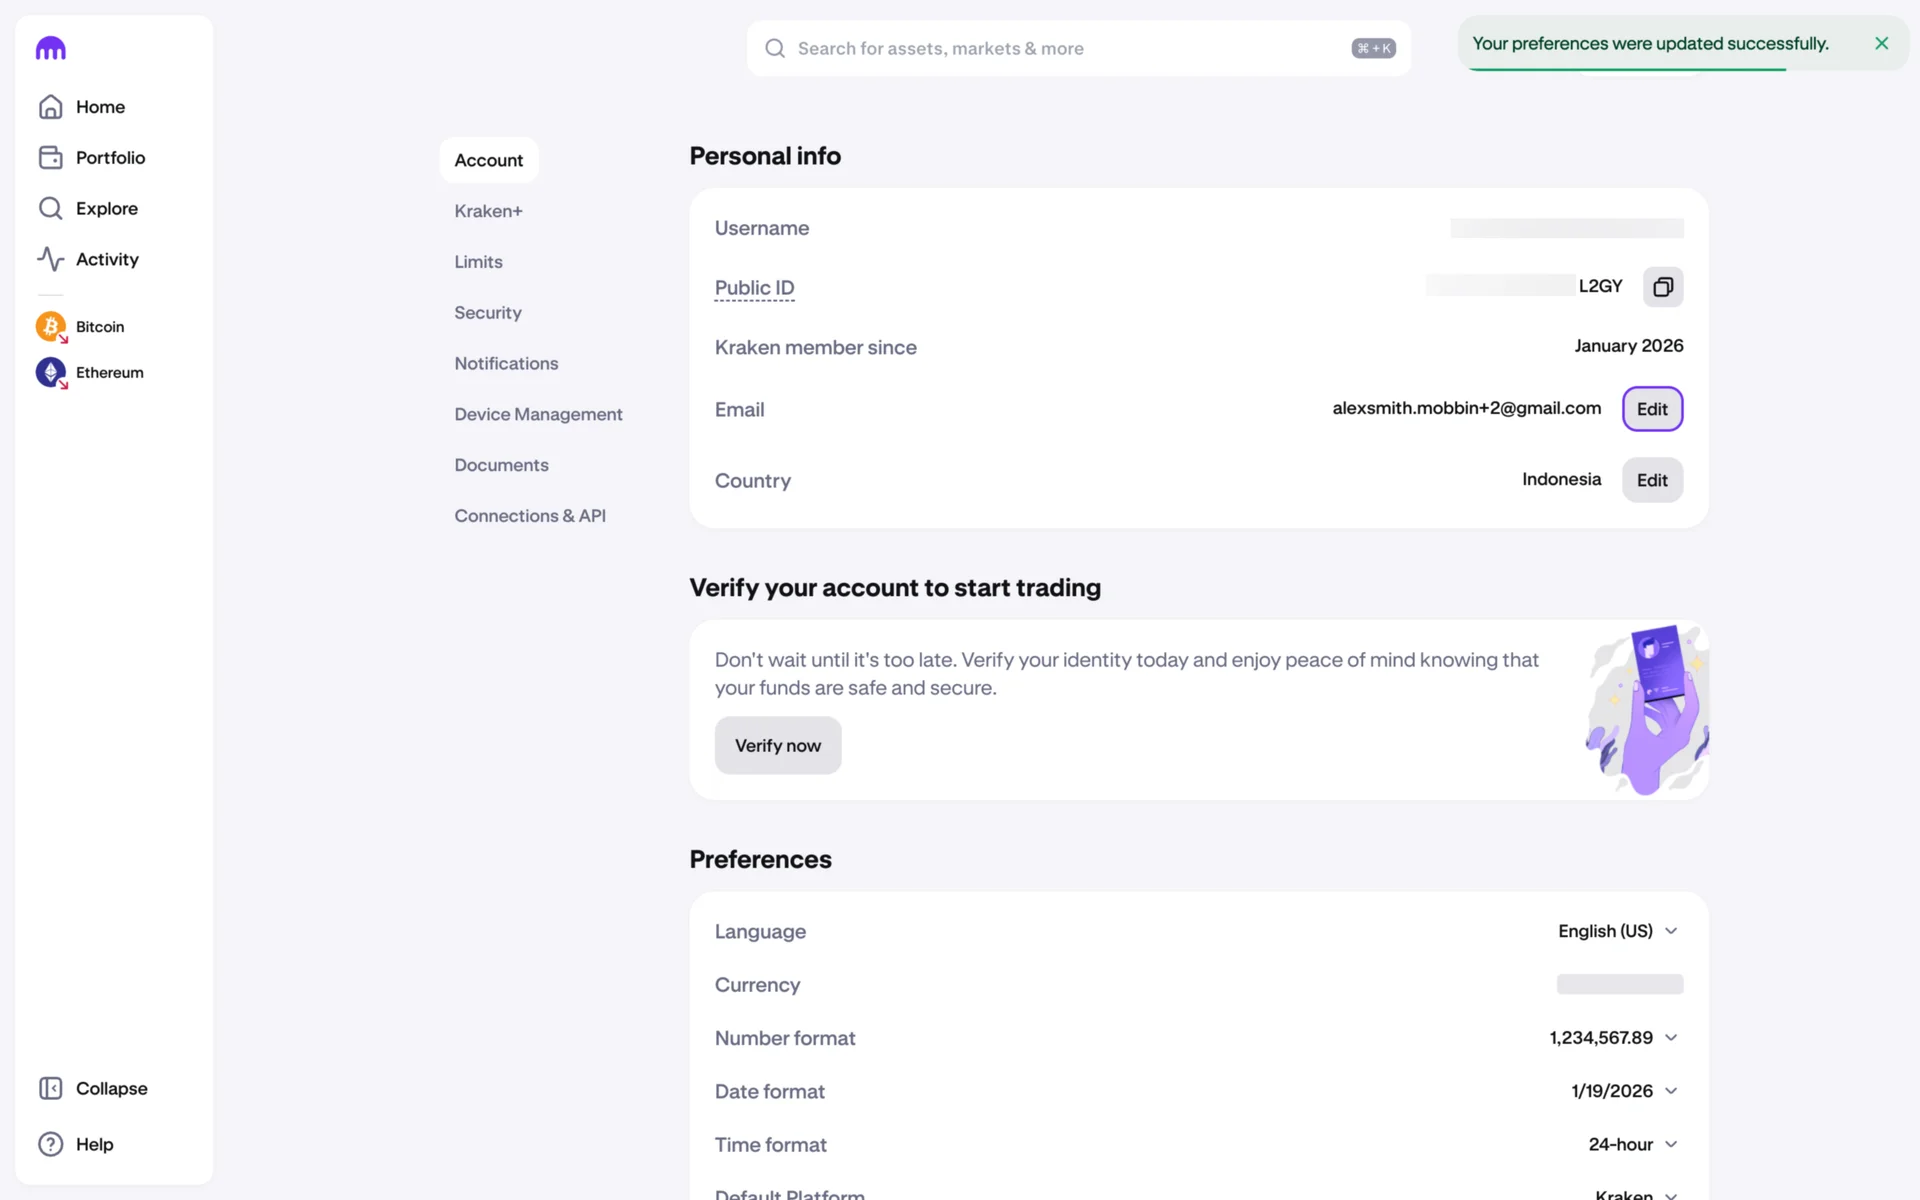1920x1200 pixels.
Task: Click Edit next to Email
Action: 1651,409
